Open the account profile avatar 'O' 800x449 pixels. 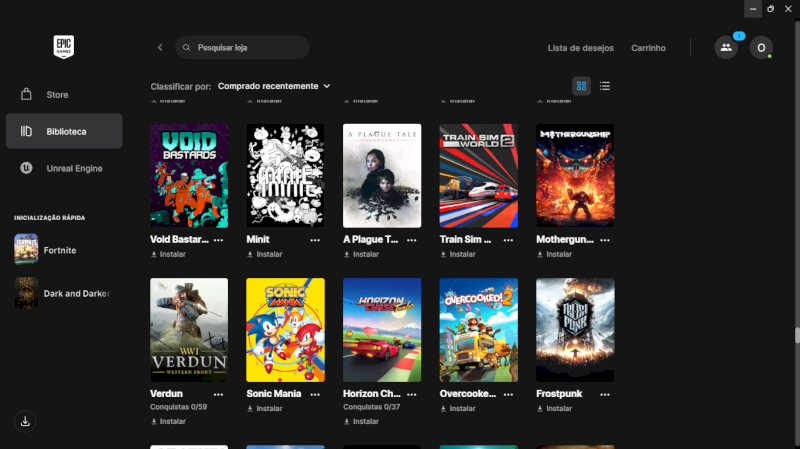click(761, 47)
